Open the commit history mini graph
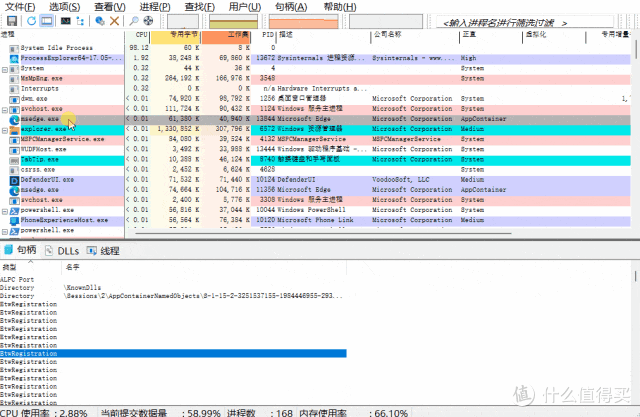The image size is (640, 417). 233,22
